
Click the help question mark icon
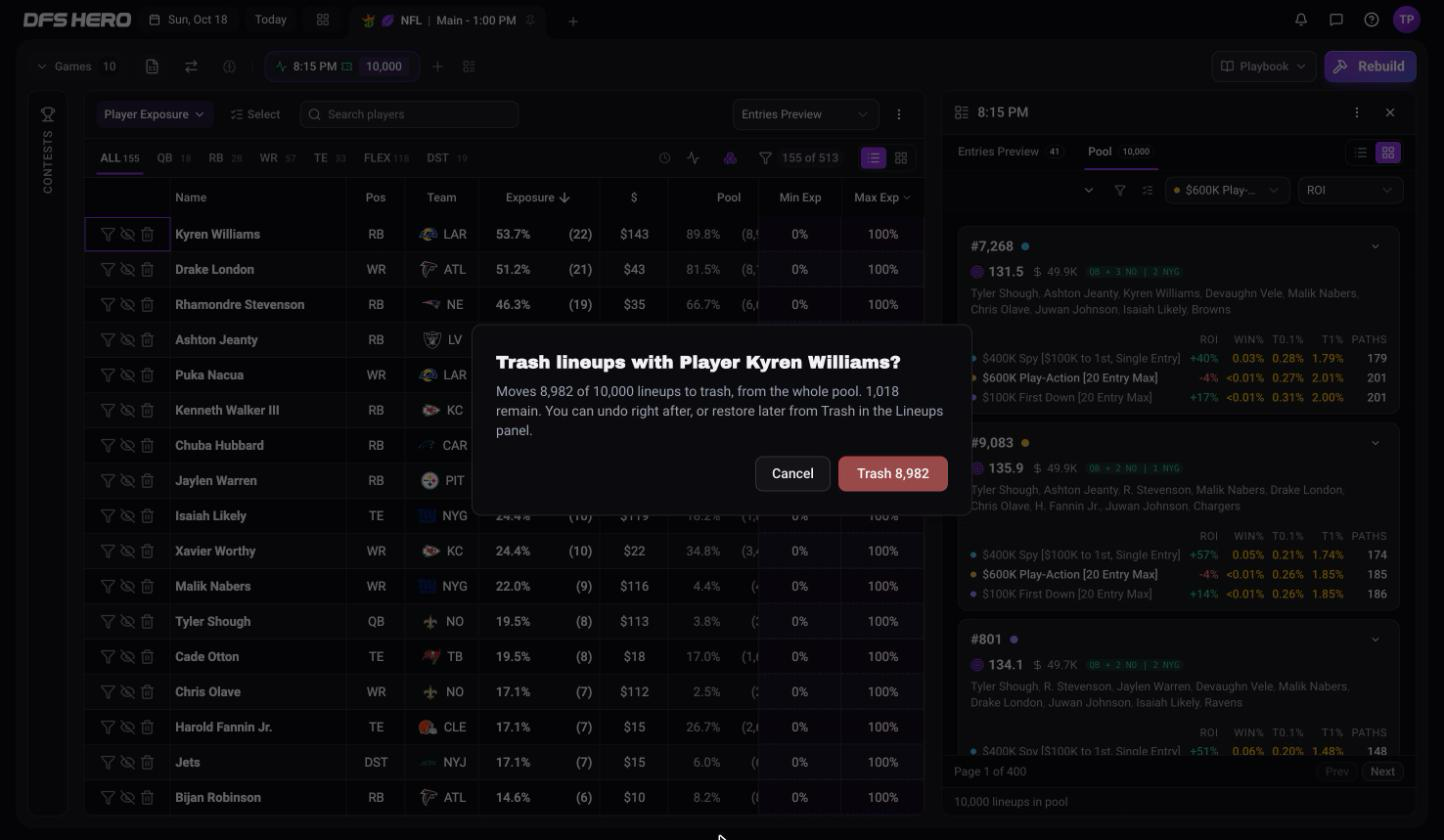pos(1372,19)
